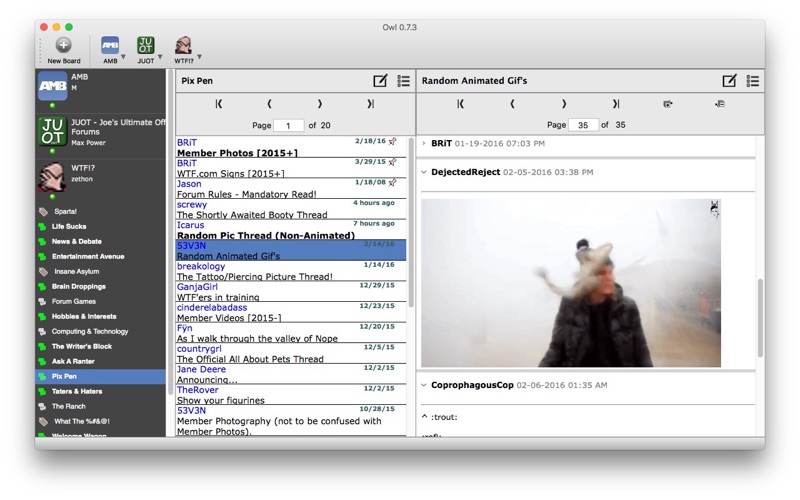
Task: Open The Official All About Pets Thread
Action: click(x=291, y=354)
